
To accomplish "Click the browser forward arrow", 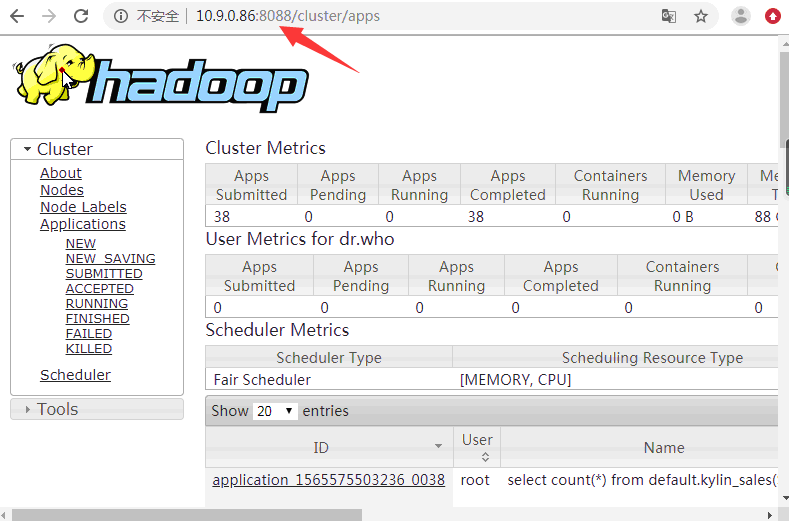I will pyautogui.click(x=49, y=16).
